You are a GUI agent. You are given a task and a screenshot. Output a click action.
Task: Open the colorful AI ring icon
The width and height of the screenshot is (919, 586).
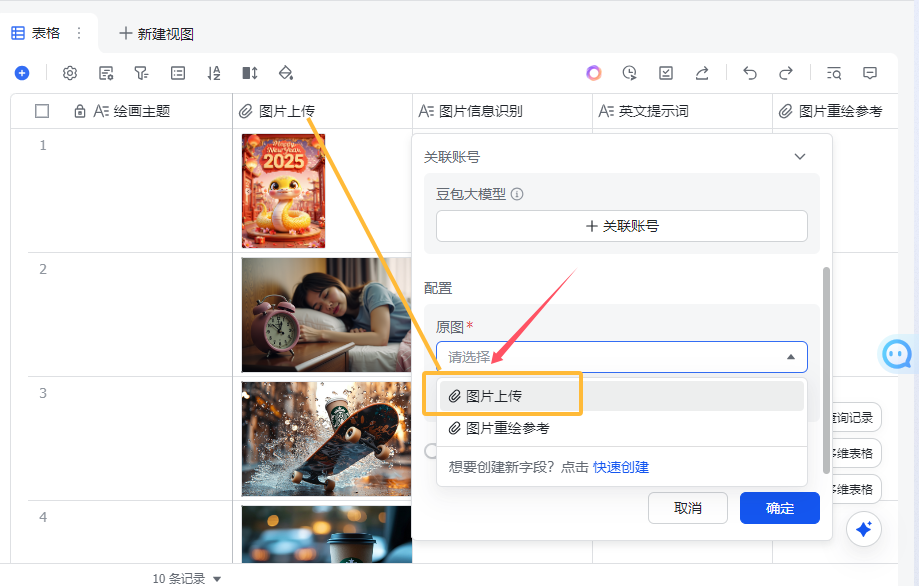(x=594, y=73)
